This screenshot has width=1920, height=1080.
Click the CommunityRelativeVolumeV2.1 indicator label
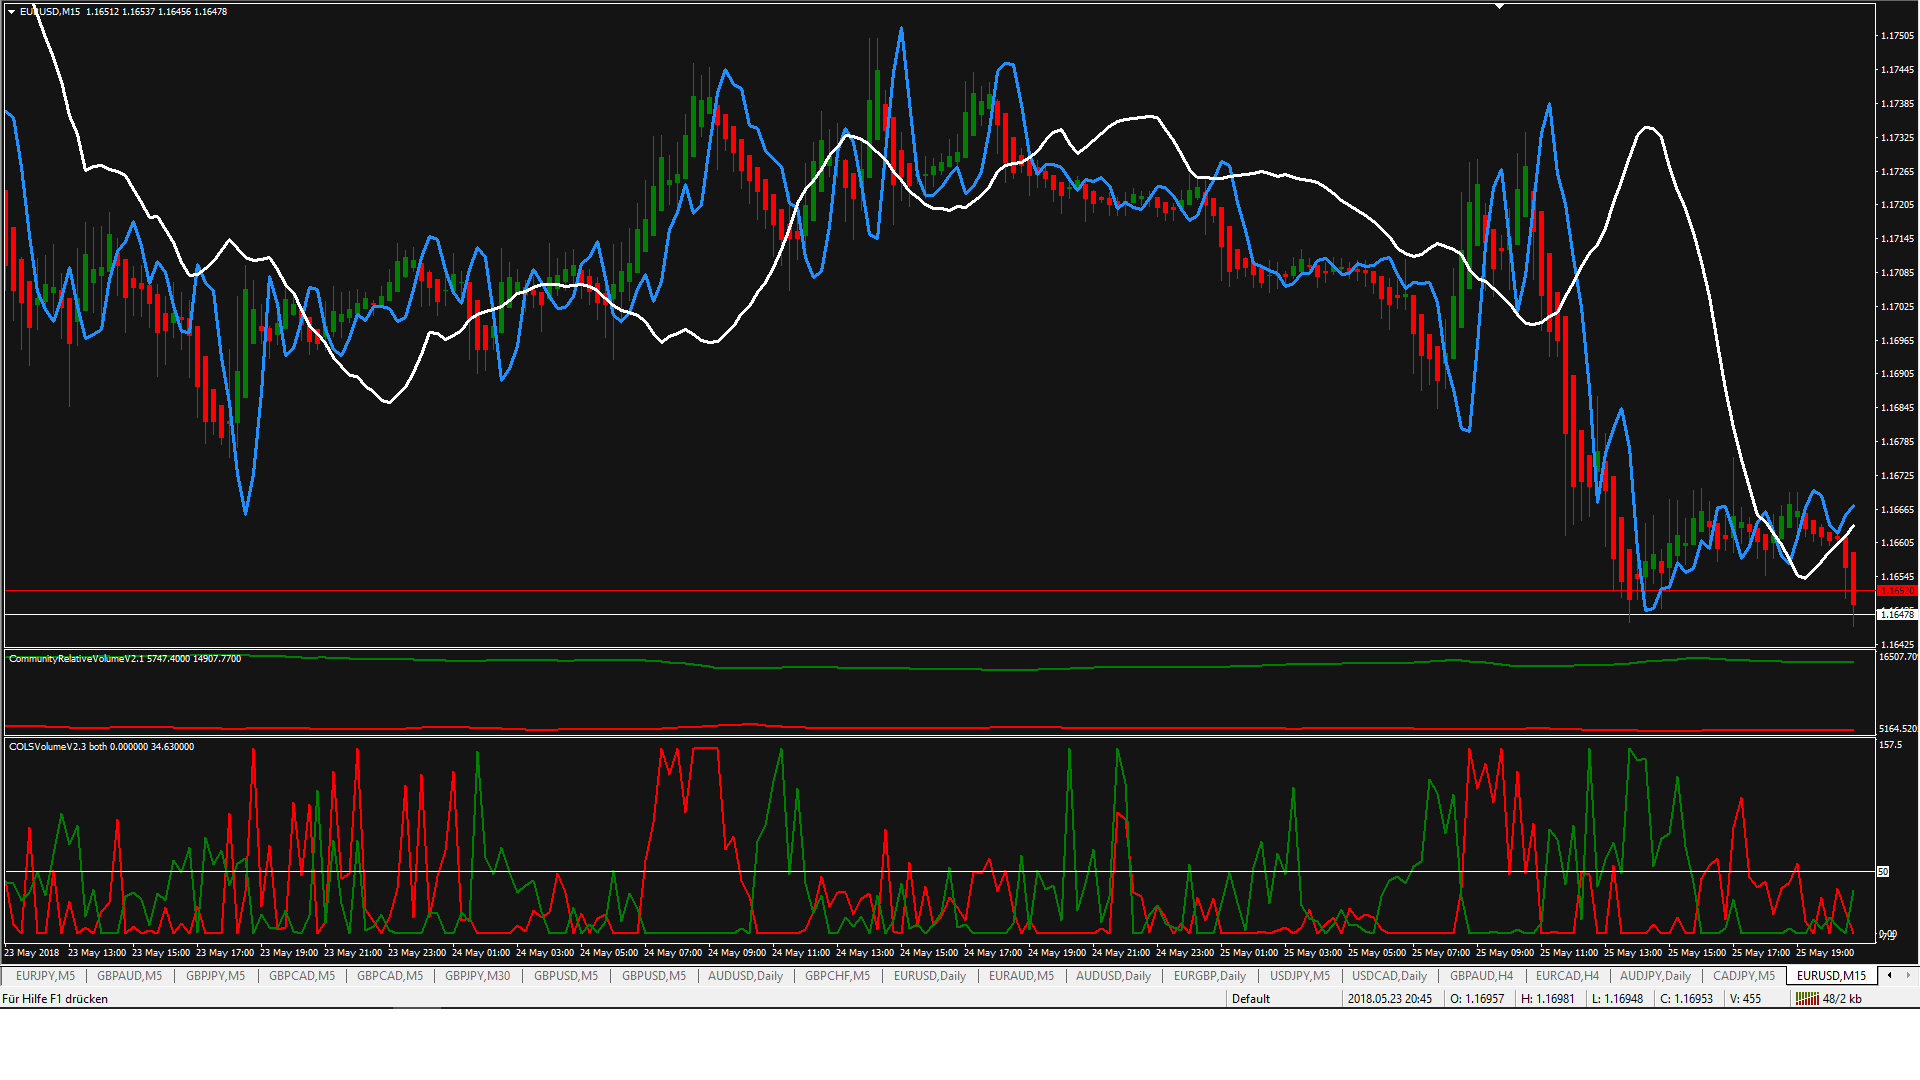76,659
